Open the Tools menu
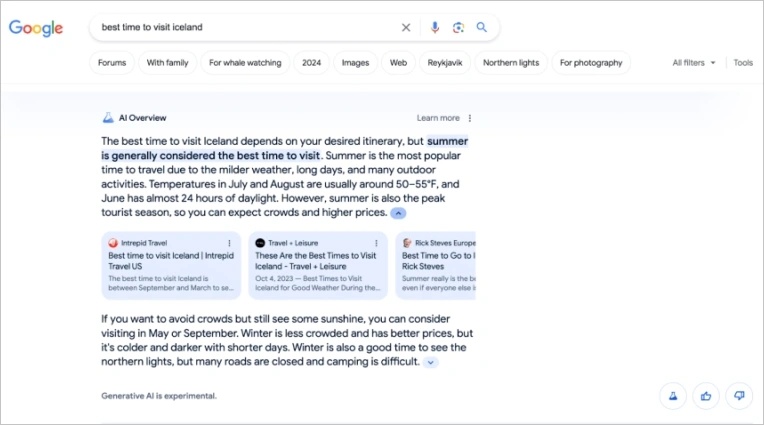The image size is (764, 425). [743, 62]
